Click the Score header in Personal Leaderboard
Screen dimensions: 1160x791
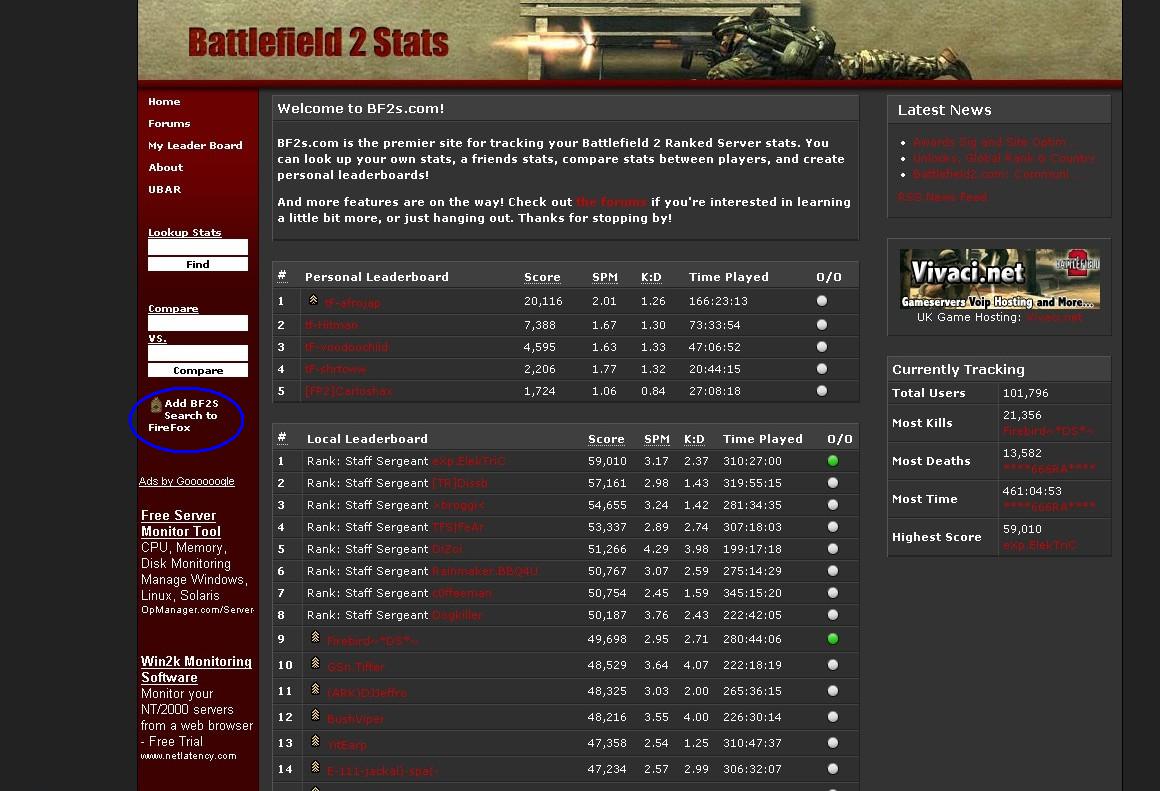point(542,277)
